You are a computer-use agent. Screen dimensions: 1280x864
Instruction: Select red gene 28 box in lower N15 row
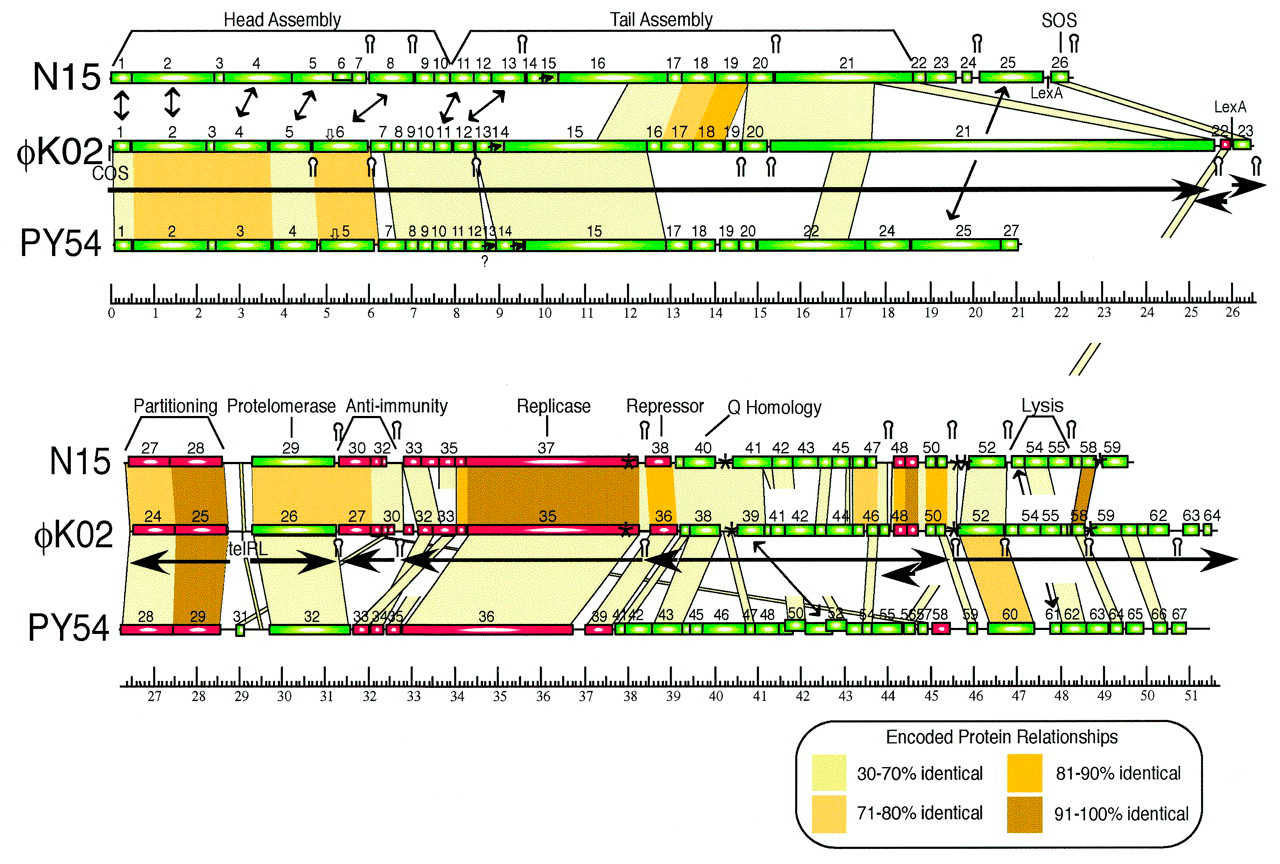(x=196, y=462)
